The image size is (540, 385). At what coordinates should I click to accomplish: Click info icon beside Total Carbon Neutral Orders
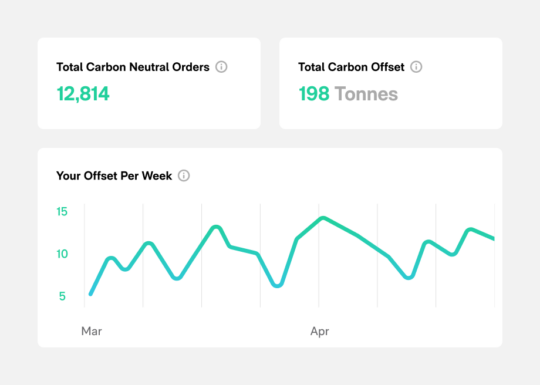pos(221,67)
